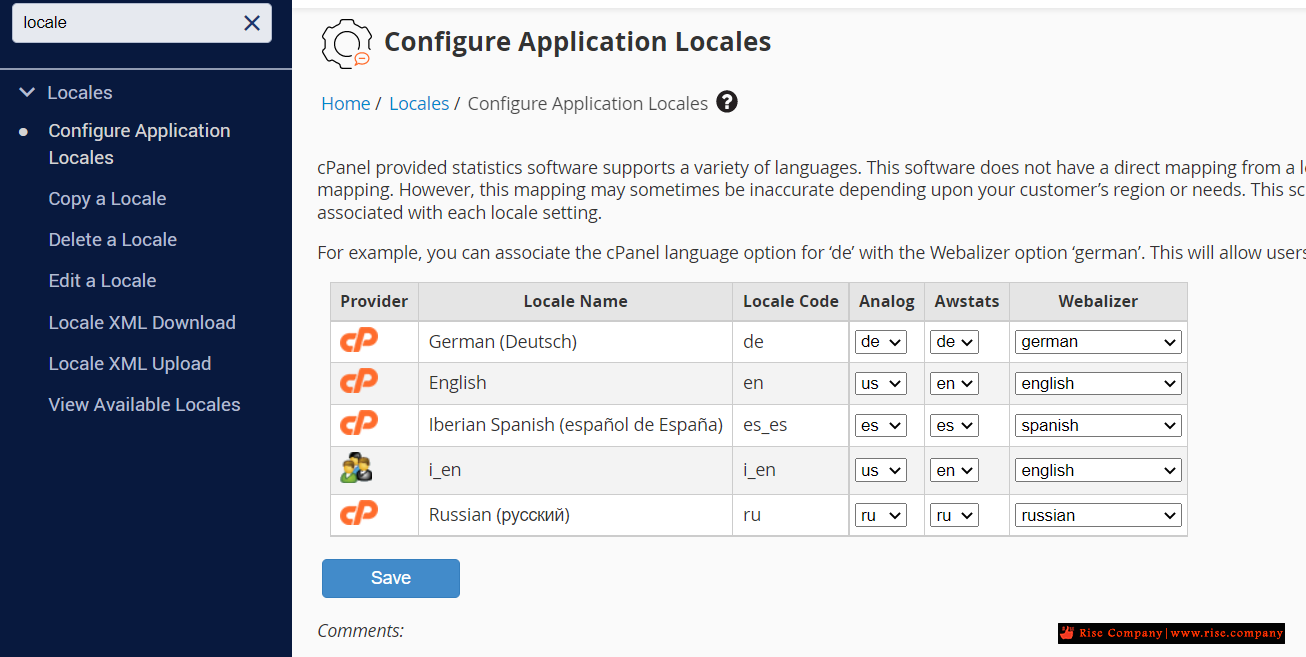Click the cPanel logo in German row
The height and width of the screenshot is (657, 1306).
(359, 341)
